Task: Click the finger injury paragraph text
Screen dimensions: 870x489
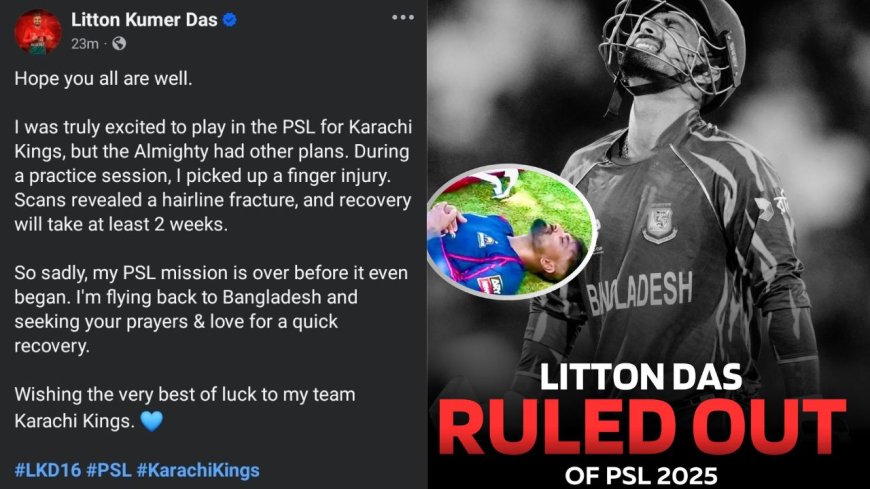Action: (213, 175)
